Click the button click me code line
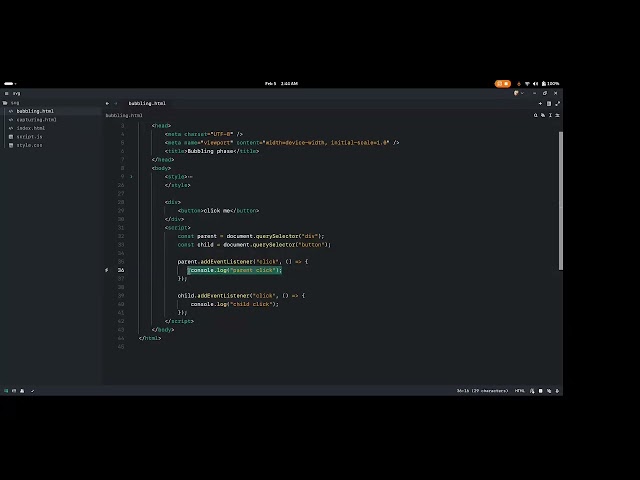 [218, 211]
